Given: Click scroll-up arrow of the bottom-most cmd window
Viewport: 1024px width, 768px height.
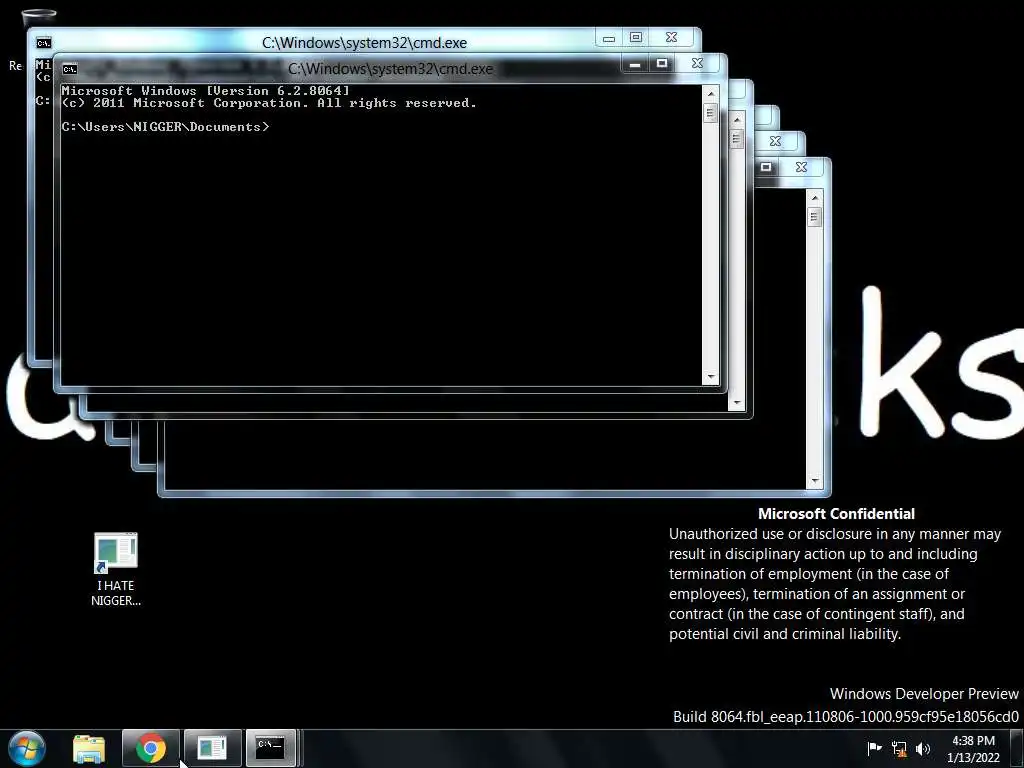Looking at the screenshot, I should (x=814, y=197).
